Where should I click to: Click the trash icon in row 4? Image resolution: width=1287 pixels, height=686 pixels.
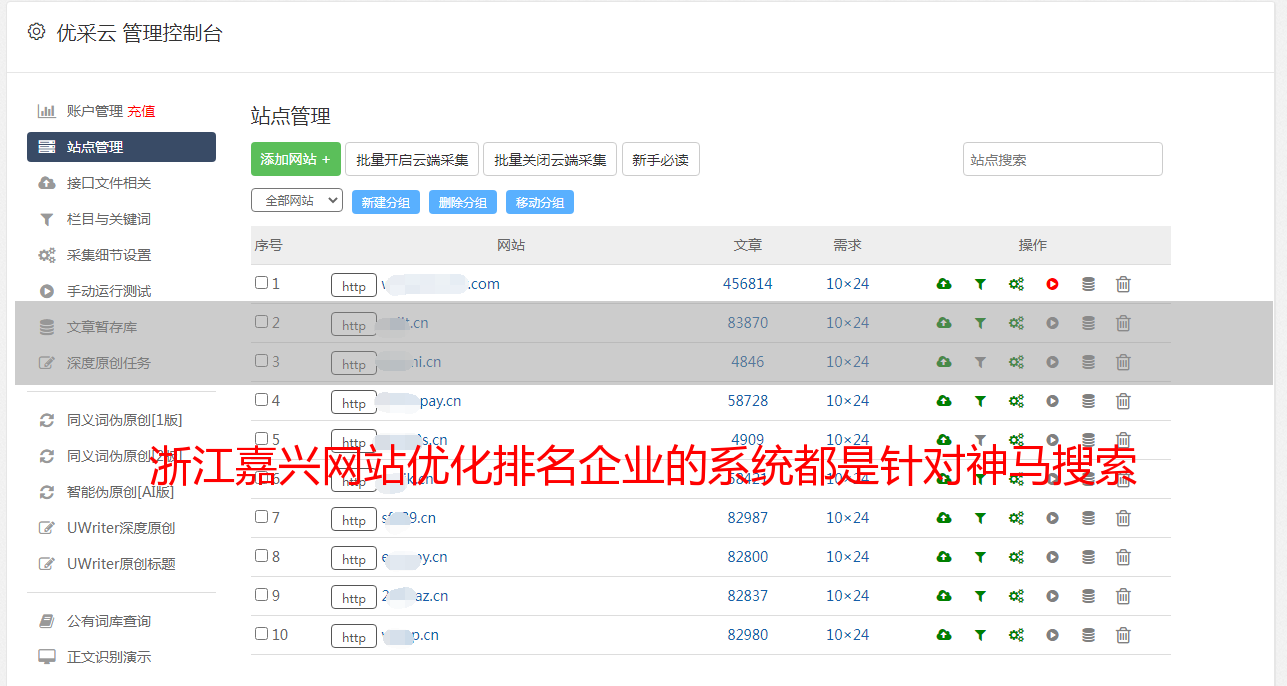(x=1123, y=401)
